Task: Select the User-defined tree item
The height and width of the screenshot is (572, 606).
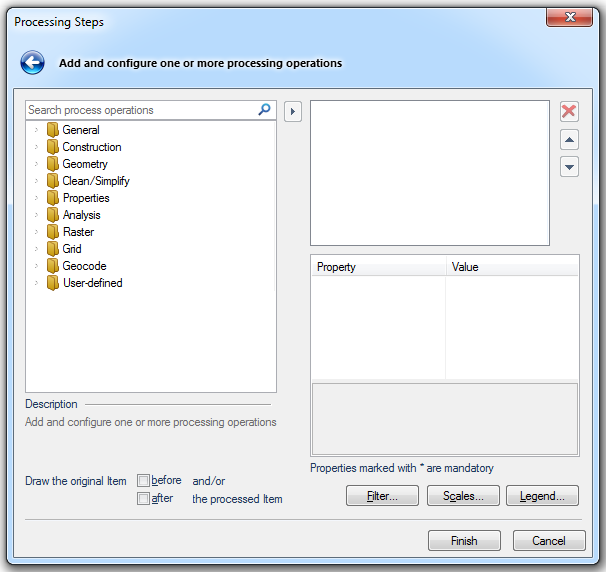Action: 92,283
